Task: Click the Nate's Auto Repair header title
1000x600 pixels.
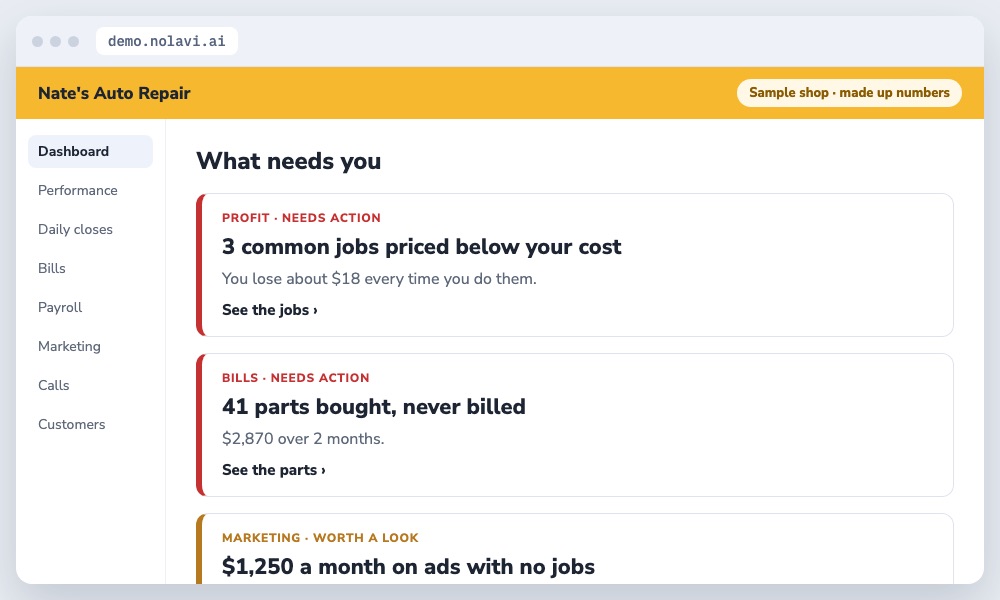Action: pos(114,93)
